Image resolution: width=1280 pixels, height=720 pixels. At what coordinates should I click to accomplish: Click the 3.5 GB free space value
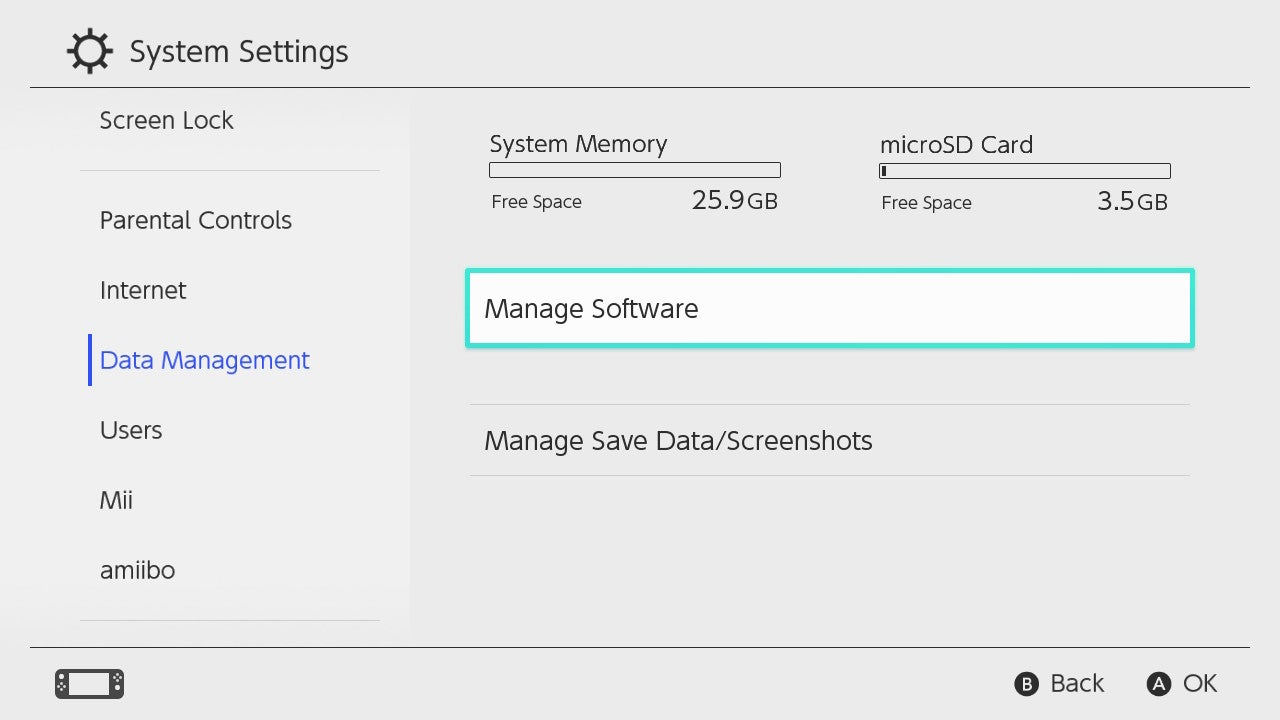point(1131,202)
